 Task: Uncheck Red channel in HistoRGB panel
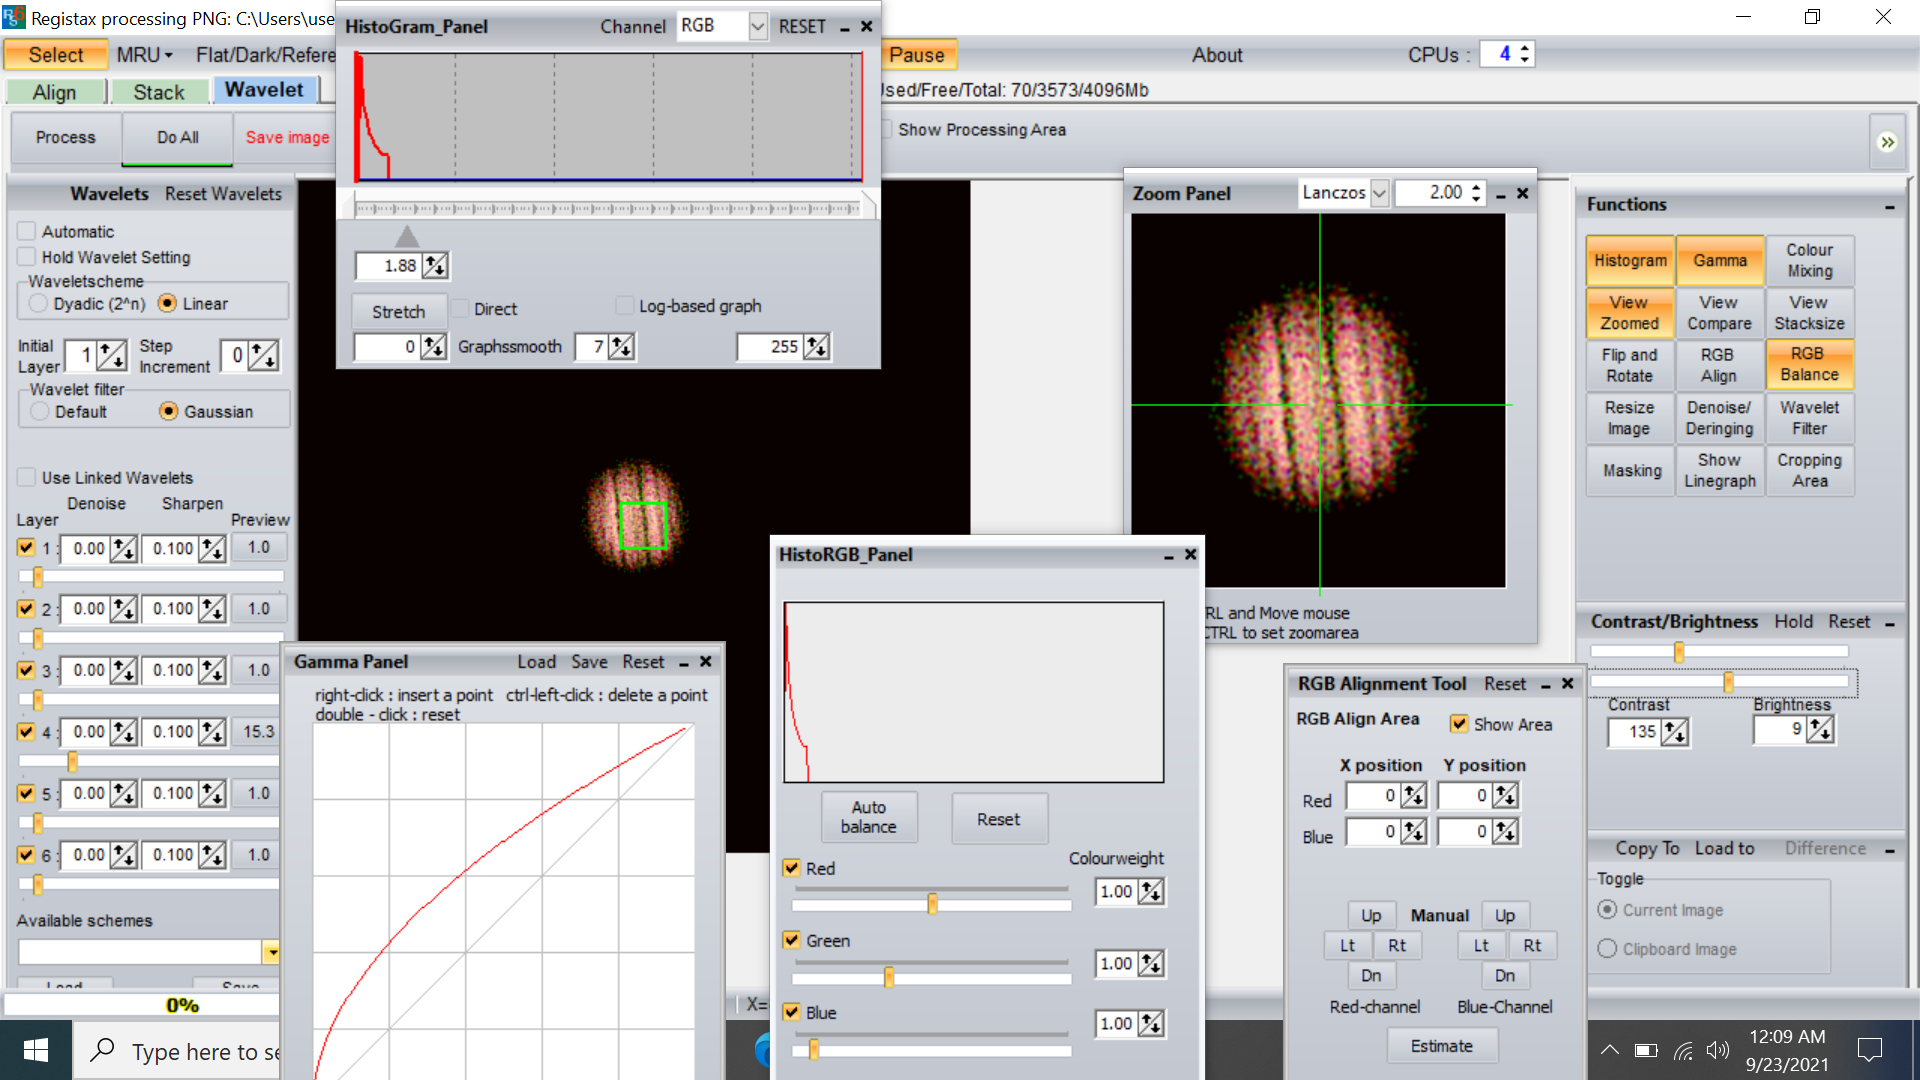pyautogui.click(x=792, y=868)
